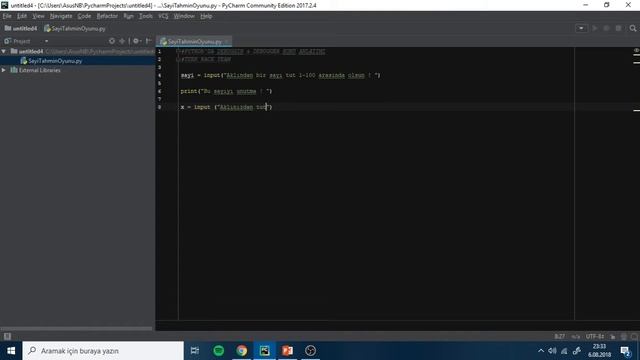The image size is (640, 360).
Task: Open the Navigate menu
Action: (x=61, y=16)
